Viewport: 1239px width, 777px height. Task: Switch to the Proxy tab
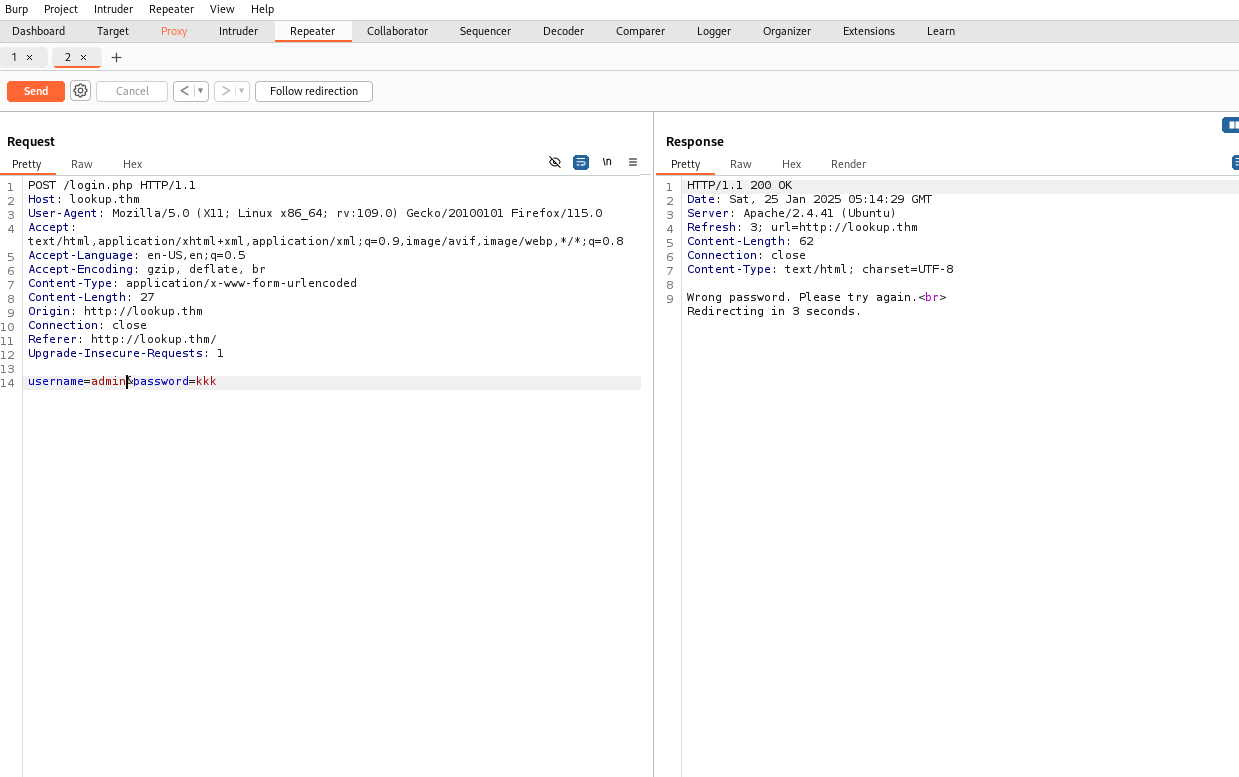(x=174, y=31)
